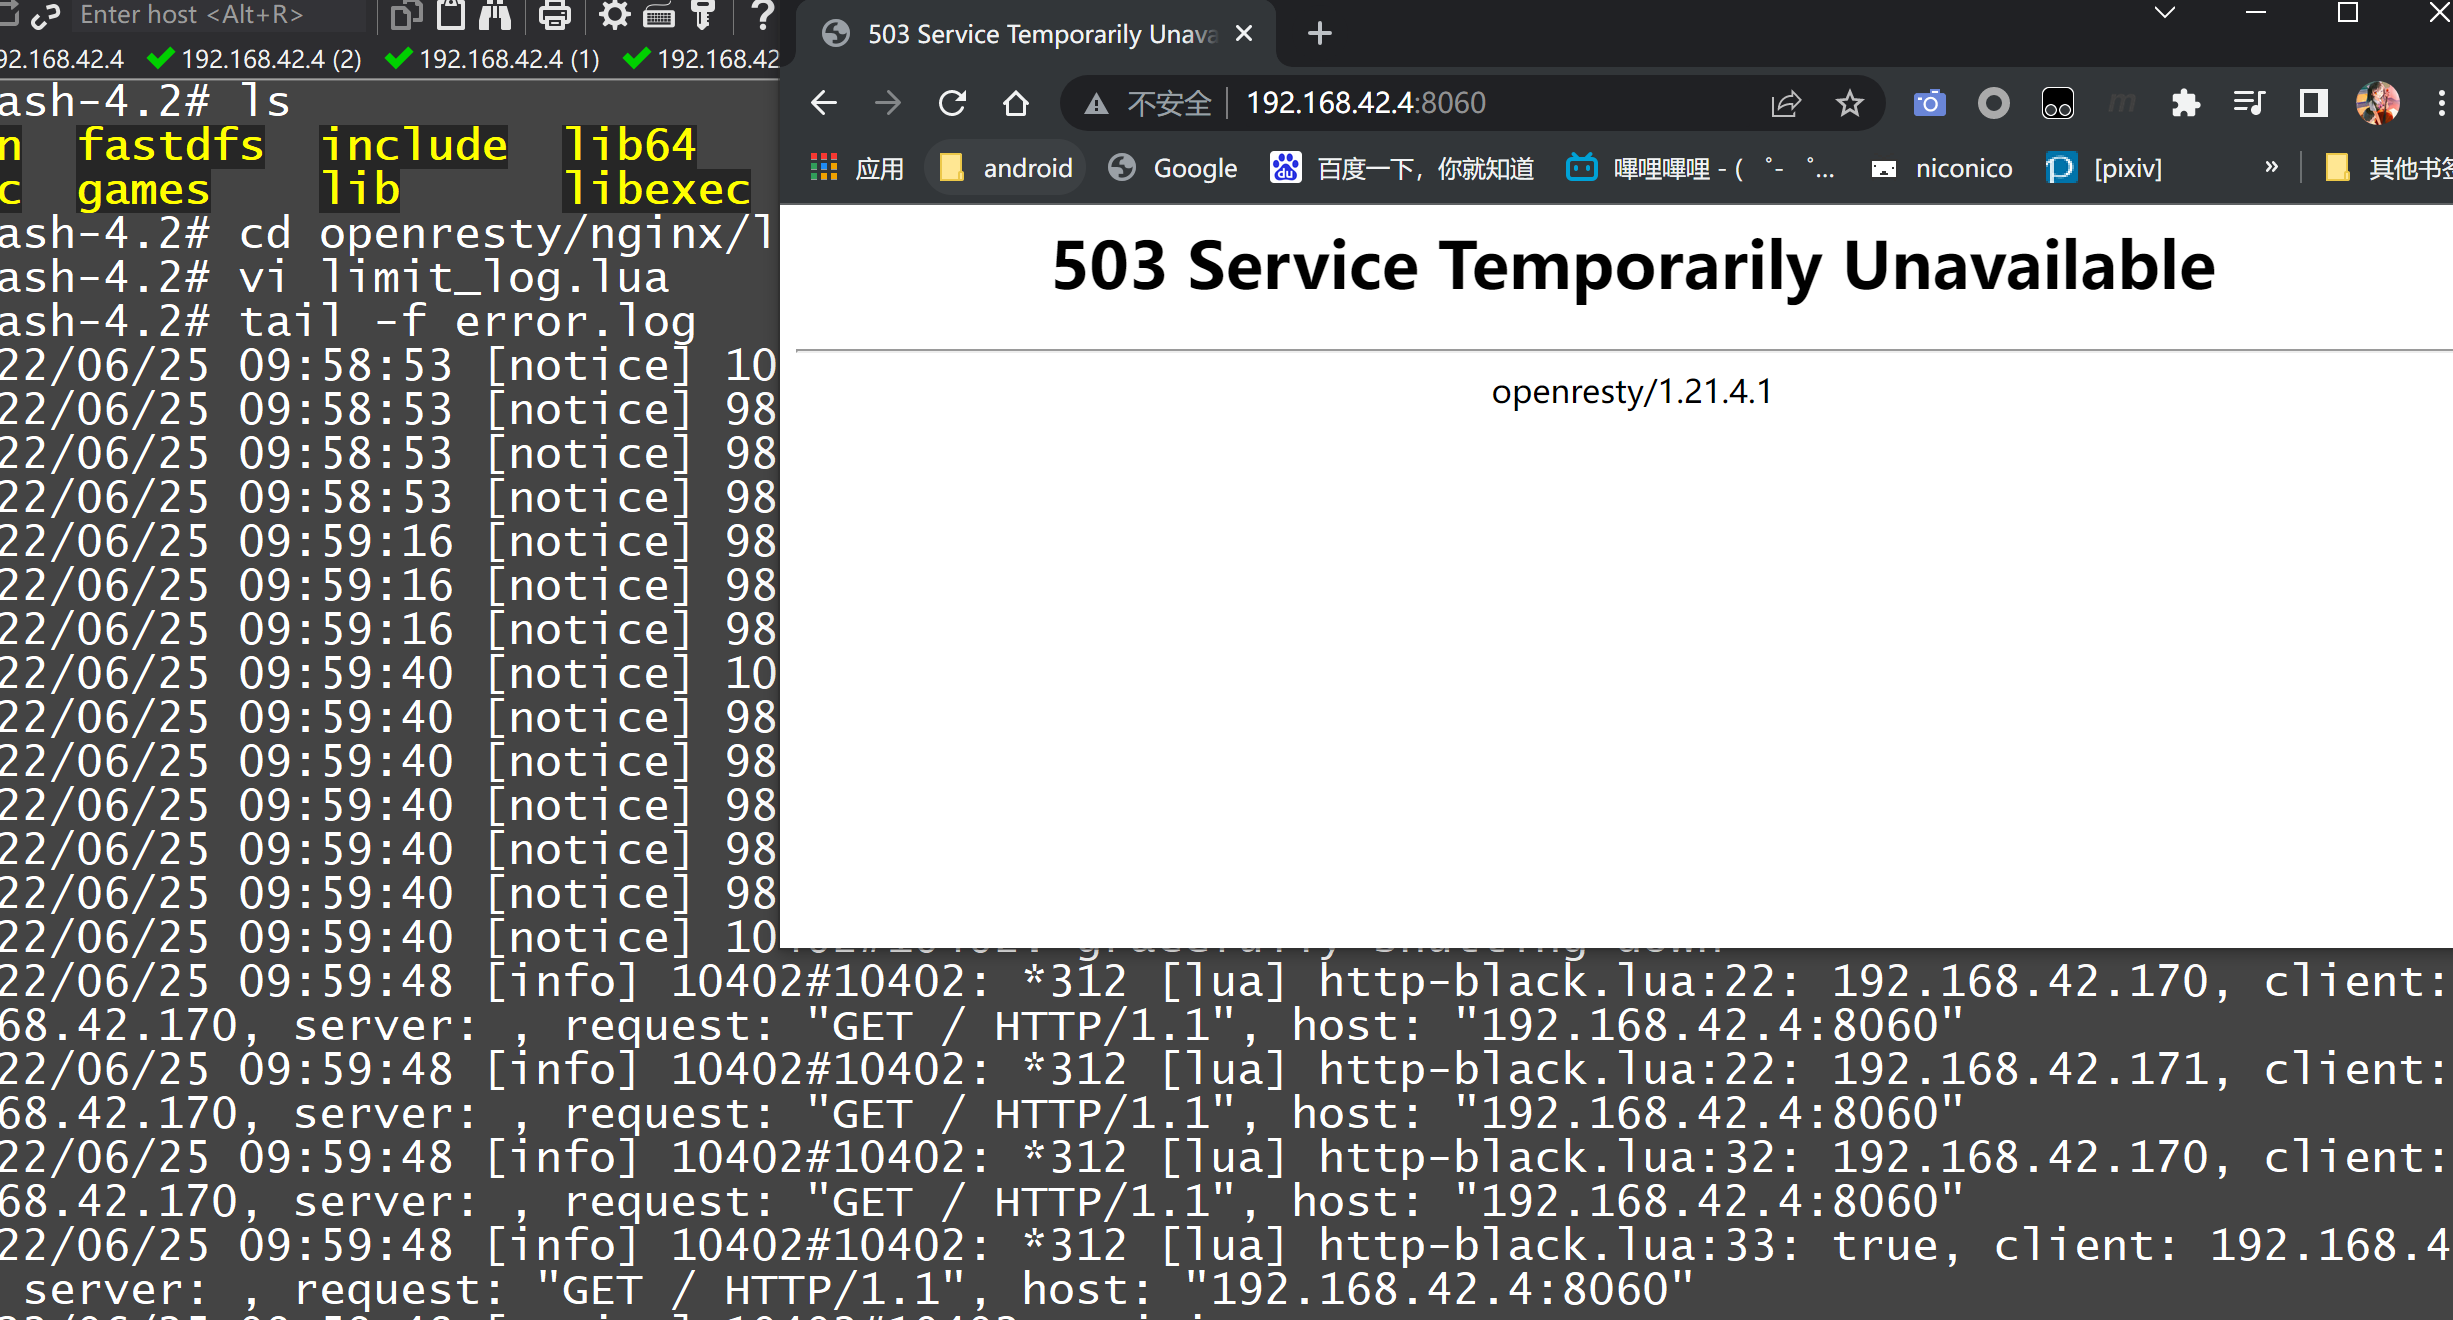Open terminal settings gear icon

click(614, 15)
